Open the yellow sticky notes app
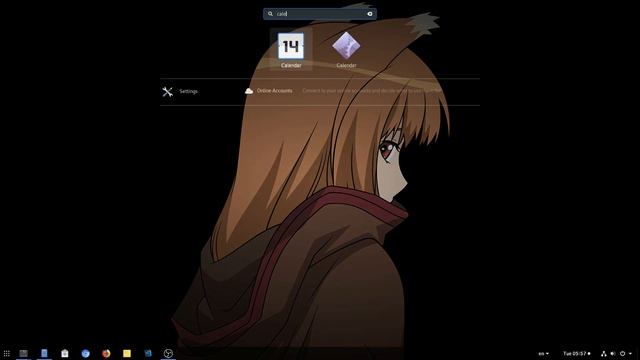The height and width of the screenshot is (360, 640). click(127, 353)
